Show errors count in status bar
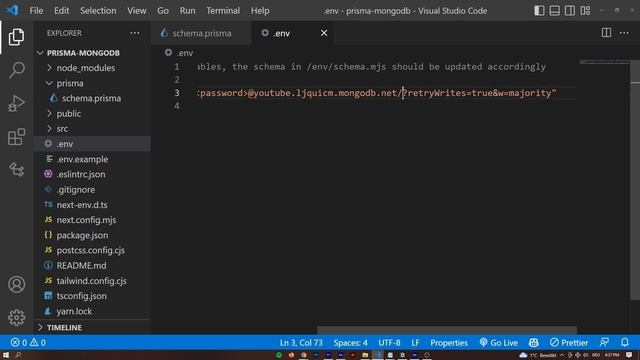Image resolution: width=640 pixels, height=360 pixels. pyautogui.click(x=19, y=342)
